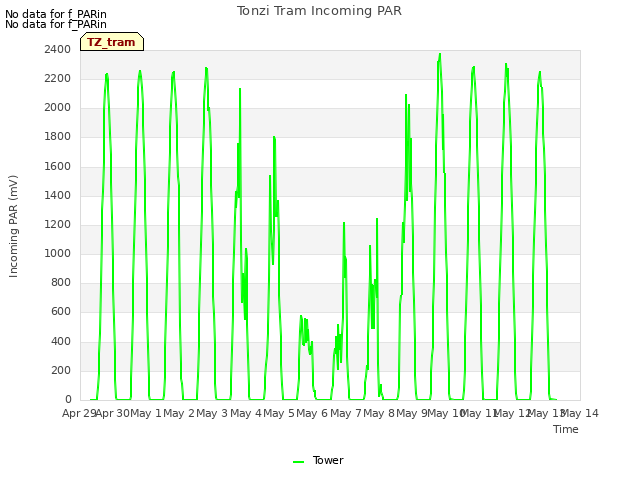The image size is (640, 480).
Task: Click the 1000 y-axis tick label
Action: 58,253
